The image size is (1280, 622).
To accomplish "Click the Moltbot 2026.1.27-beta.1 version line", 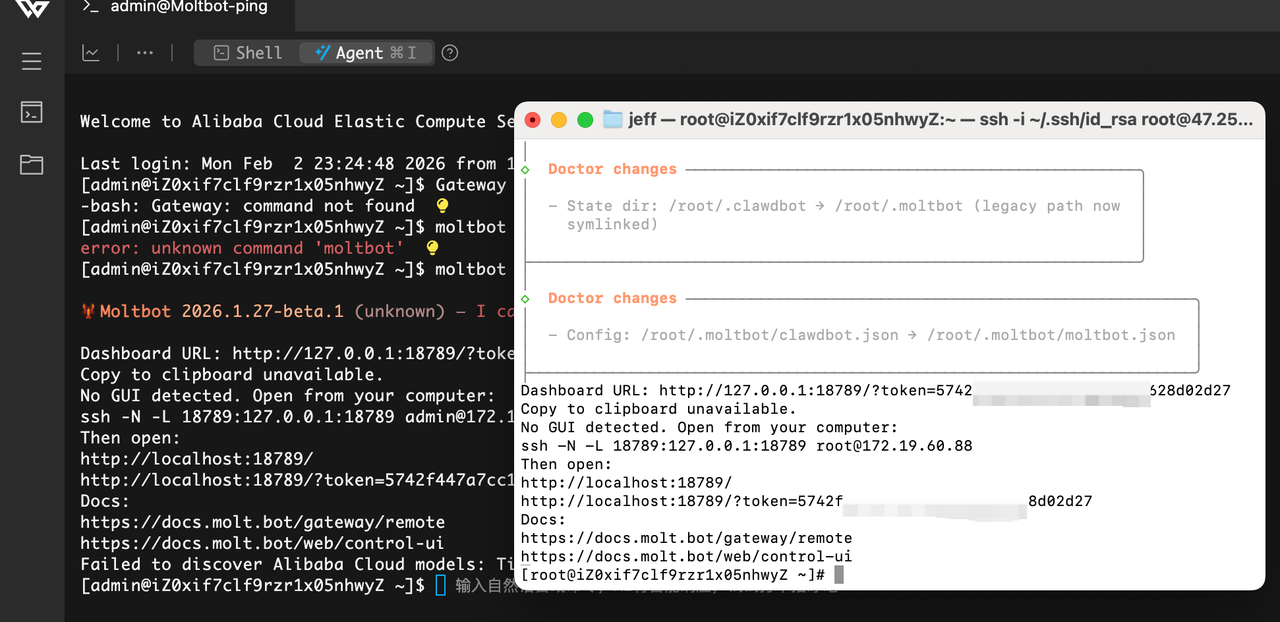I will (298, 311).
